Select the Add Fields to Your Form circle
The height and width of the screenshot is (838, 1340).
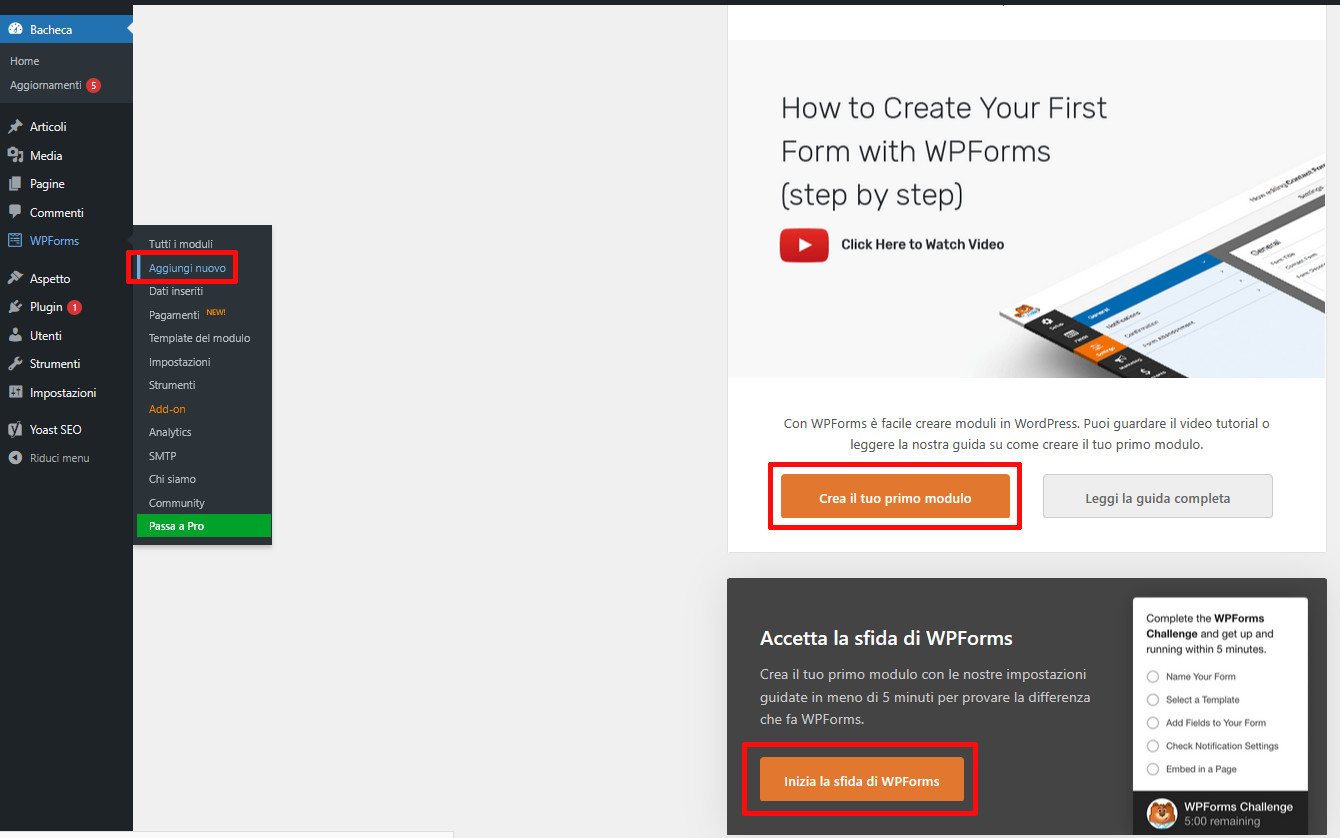[x=1153, y=723]
